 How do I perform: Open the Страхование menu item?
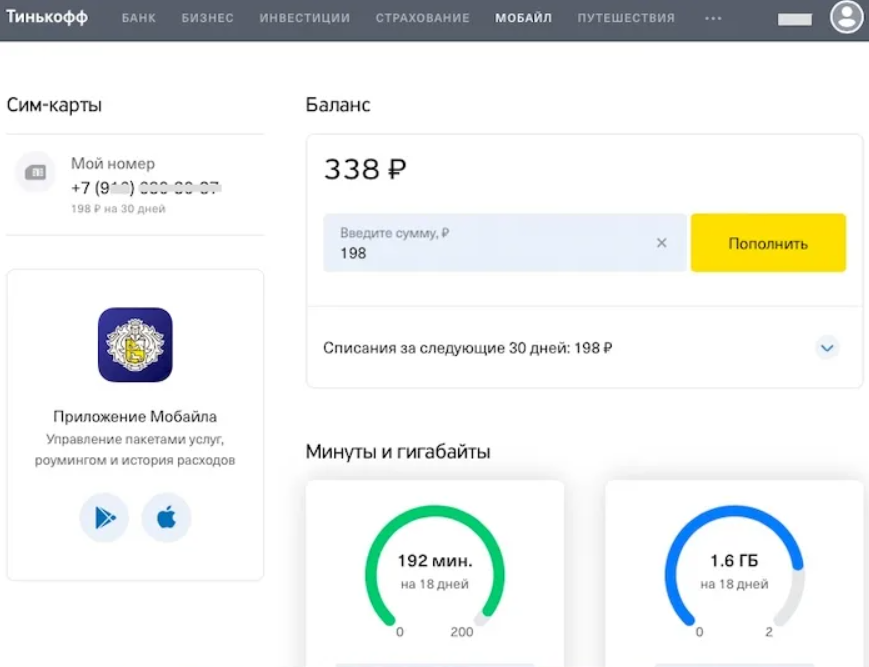(422, 18)
